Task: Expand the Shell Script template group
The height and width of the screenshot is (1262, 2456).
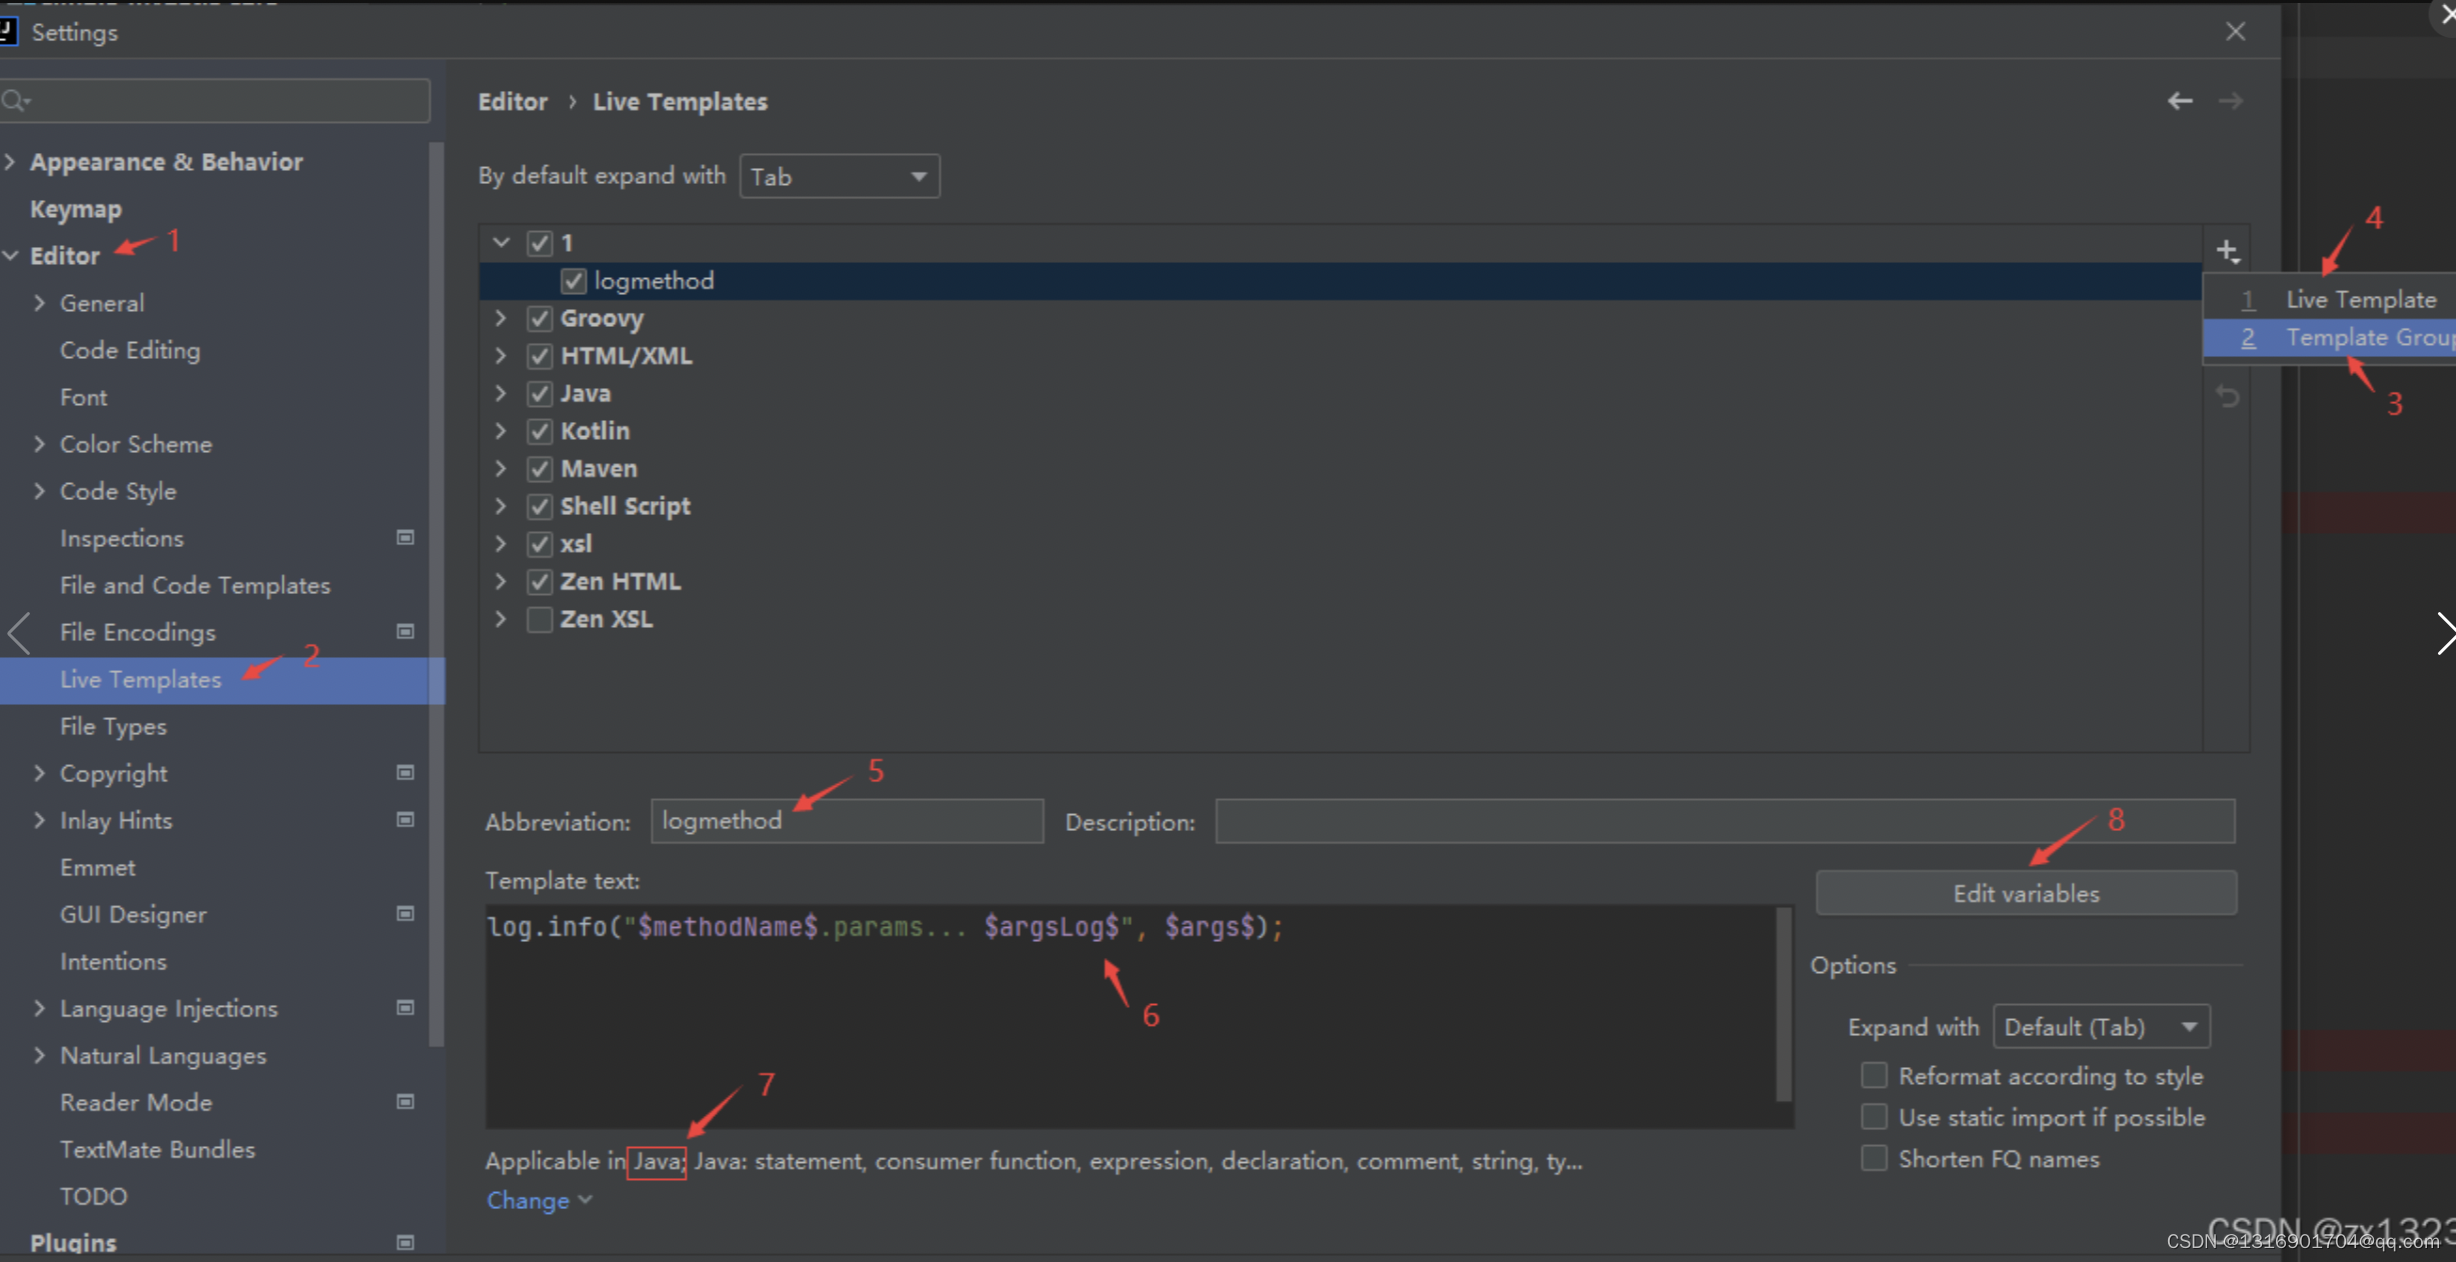Action: tap(504, 505)
